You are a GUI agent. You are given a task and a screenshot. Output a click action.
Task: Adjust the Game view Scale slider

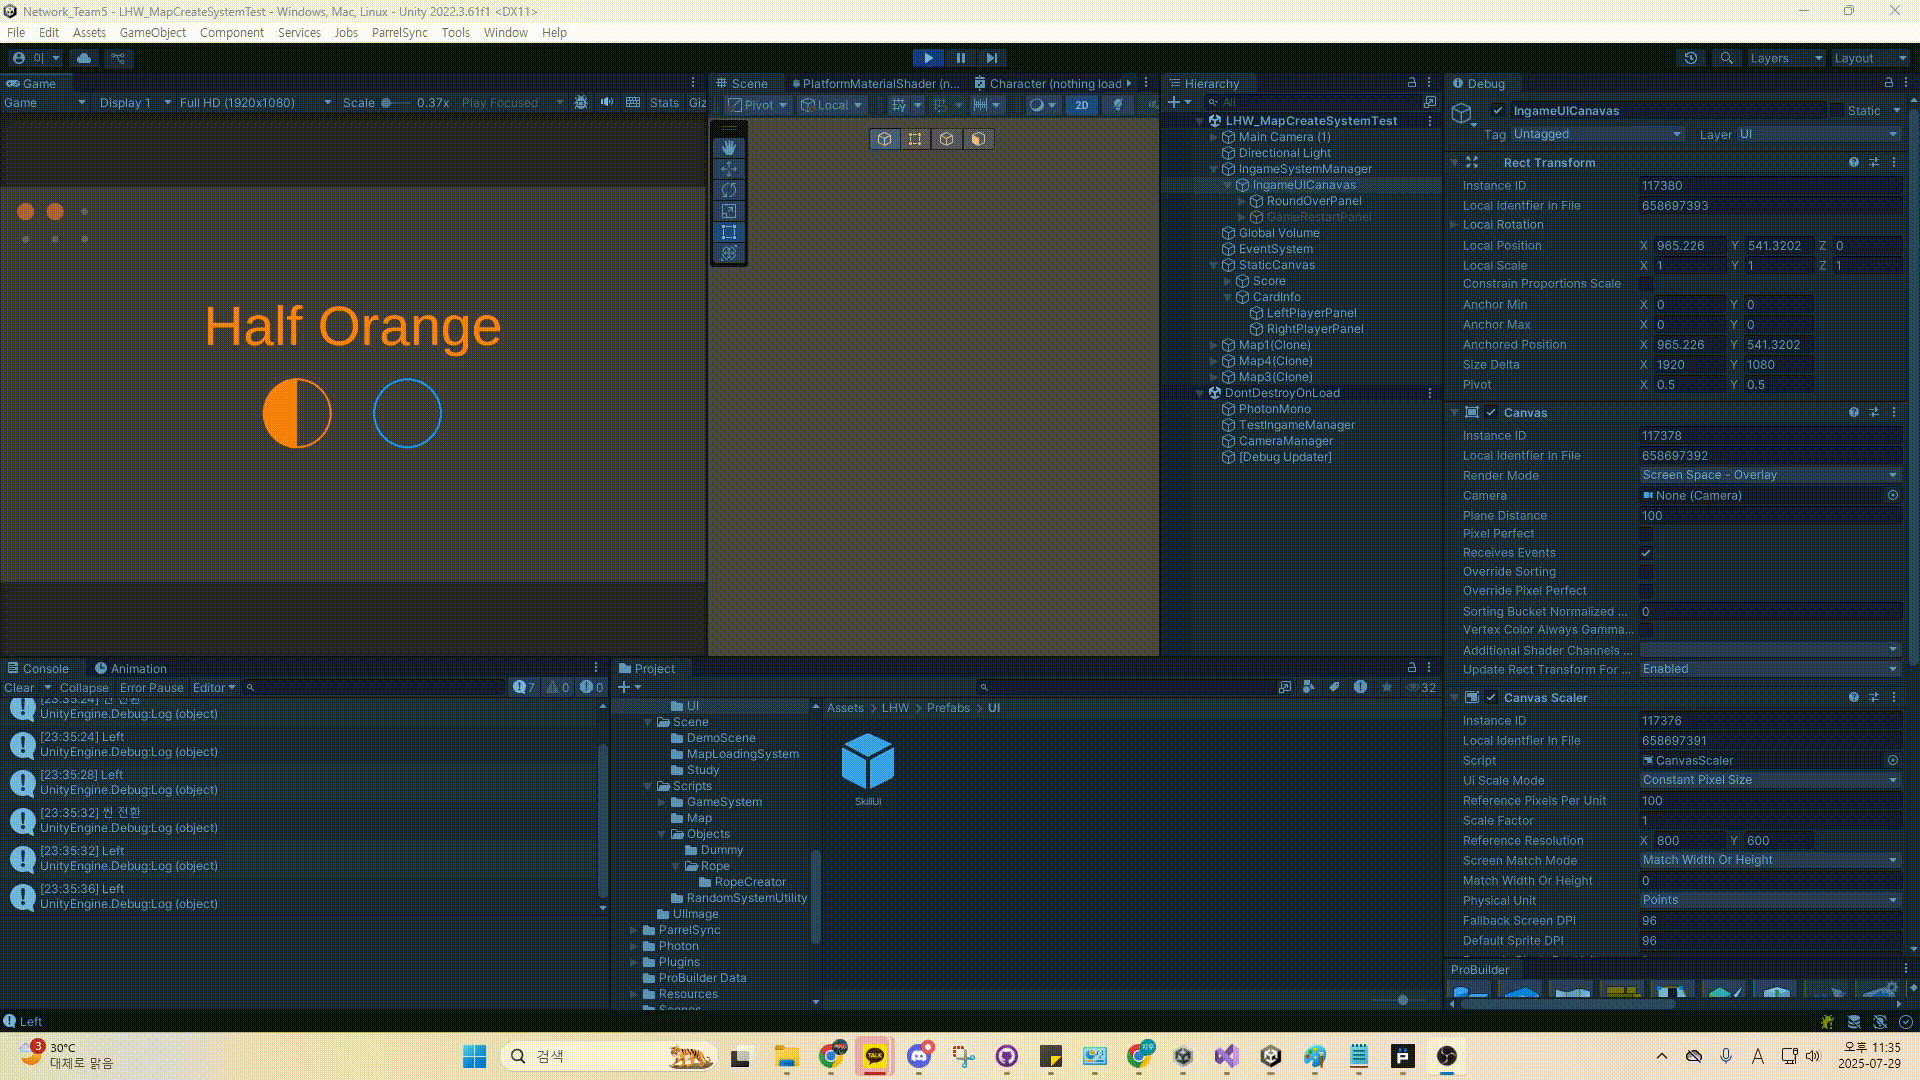tap(387, 103)
